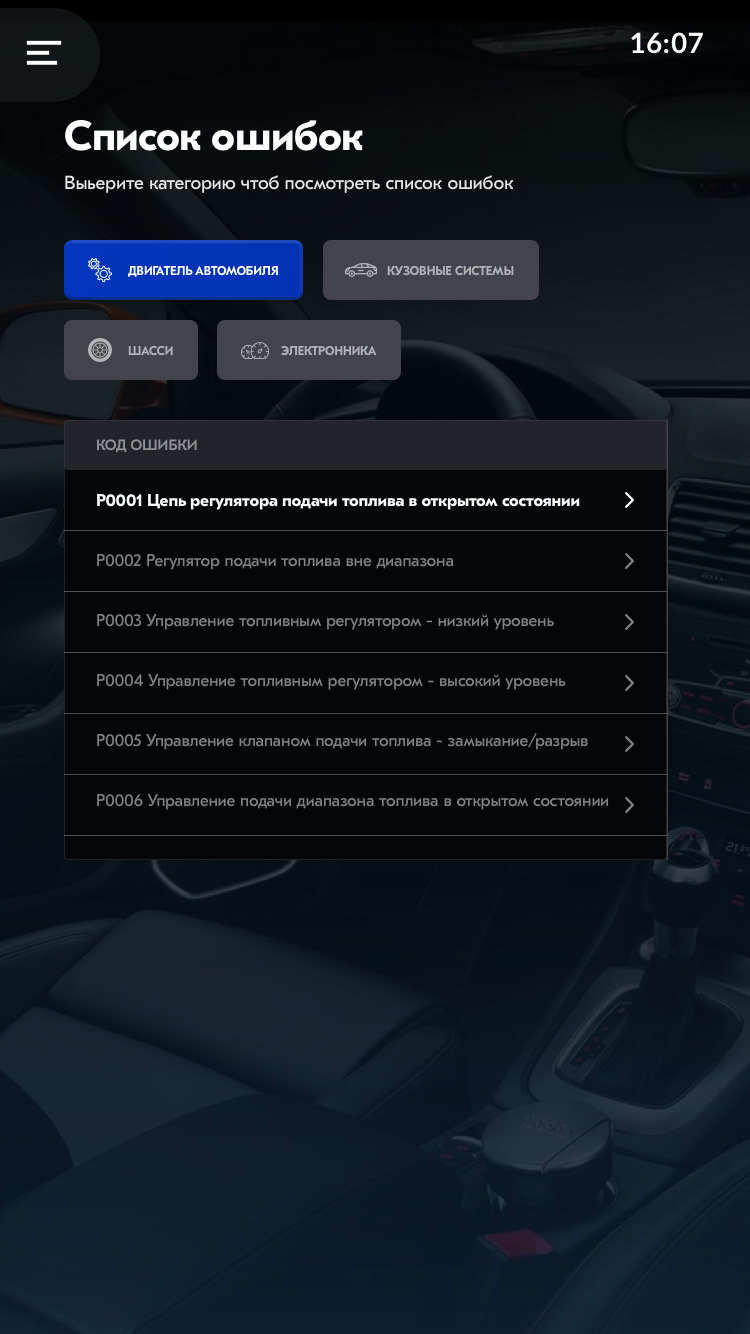Viewport: 750px width, 1334px height.
Task: Expand P0003 row chevron
Action: click(x=629, y=622)
